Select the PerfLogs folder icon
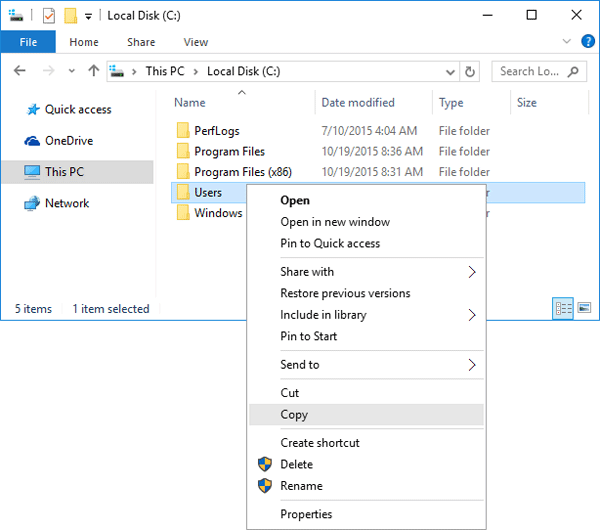 [x=182, y=131]
